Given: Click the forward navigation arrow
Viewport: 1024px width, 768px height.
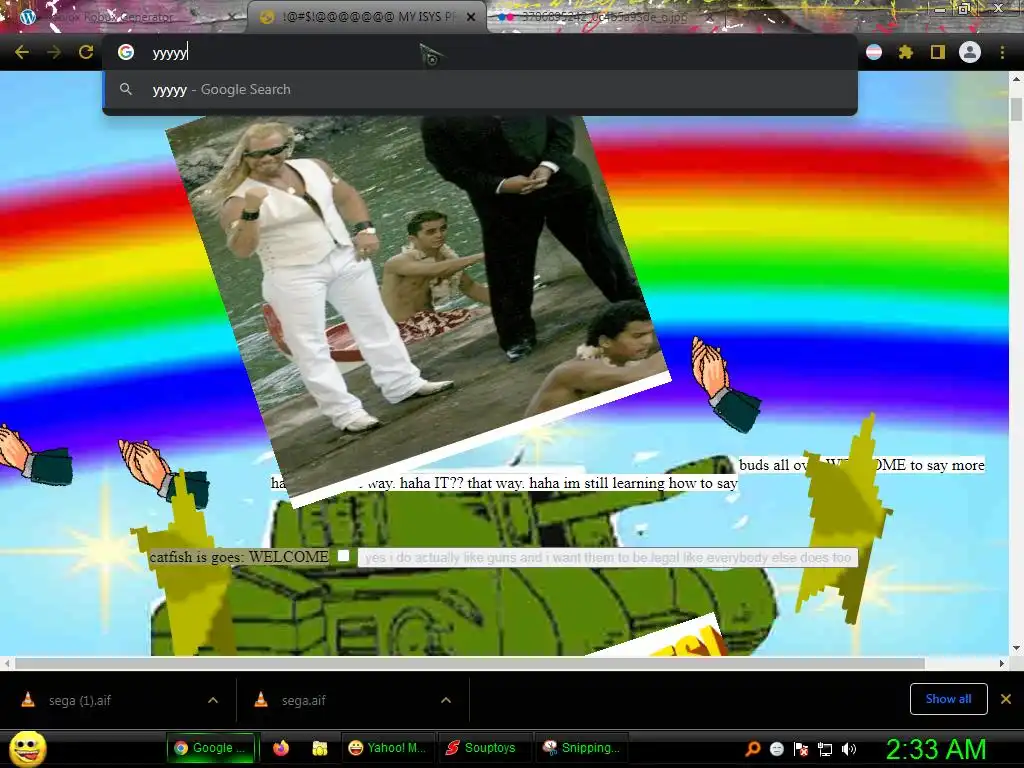Looking at the screenshot, I should click(x=54, y=52).
